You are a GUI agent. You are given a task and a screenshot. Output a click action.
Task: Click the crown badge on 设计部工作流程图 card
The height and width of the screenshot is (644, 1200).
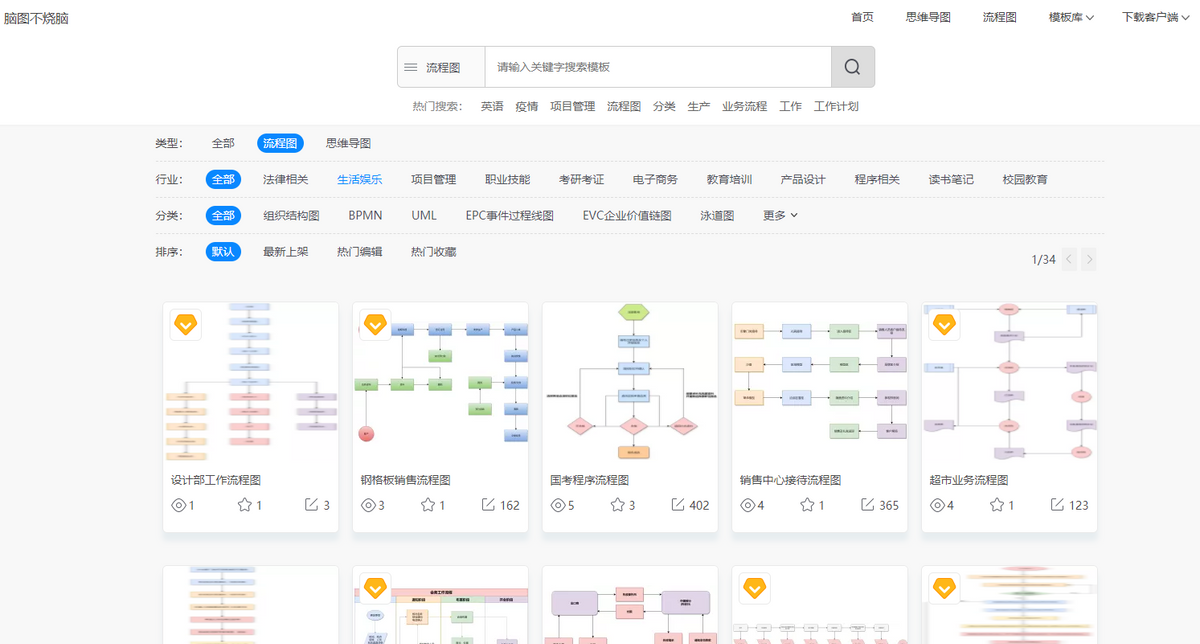click(x=185, y=324)
